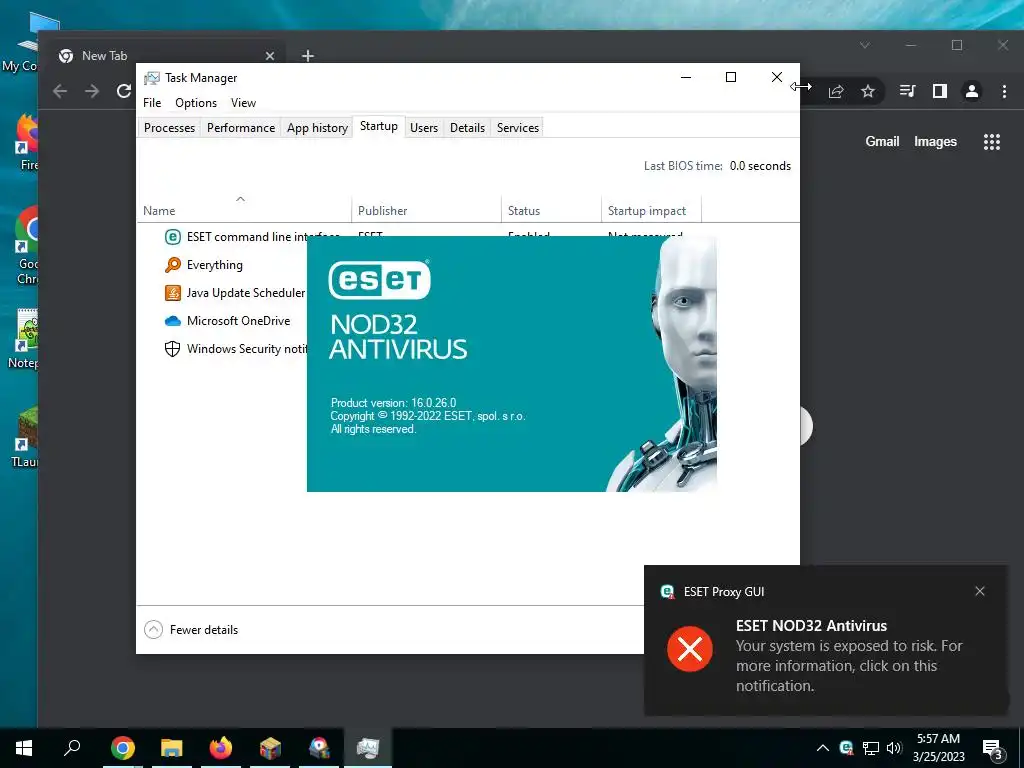Go forward in Chrome

(x=92, y=91)
